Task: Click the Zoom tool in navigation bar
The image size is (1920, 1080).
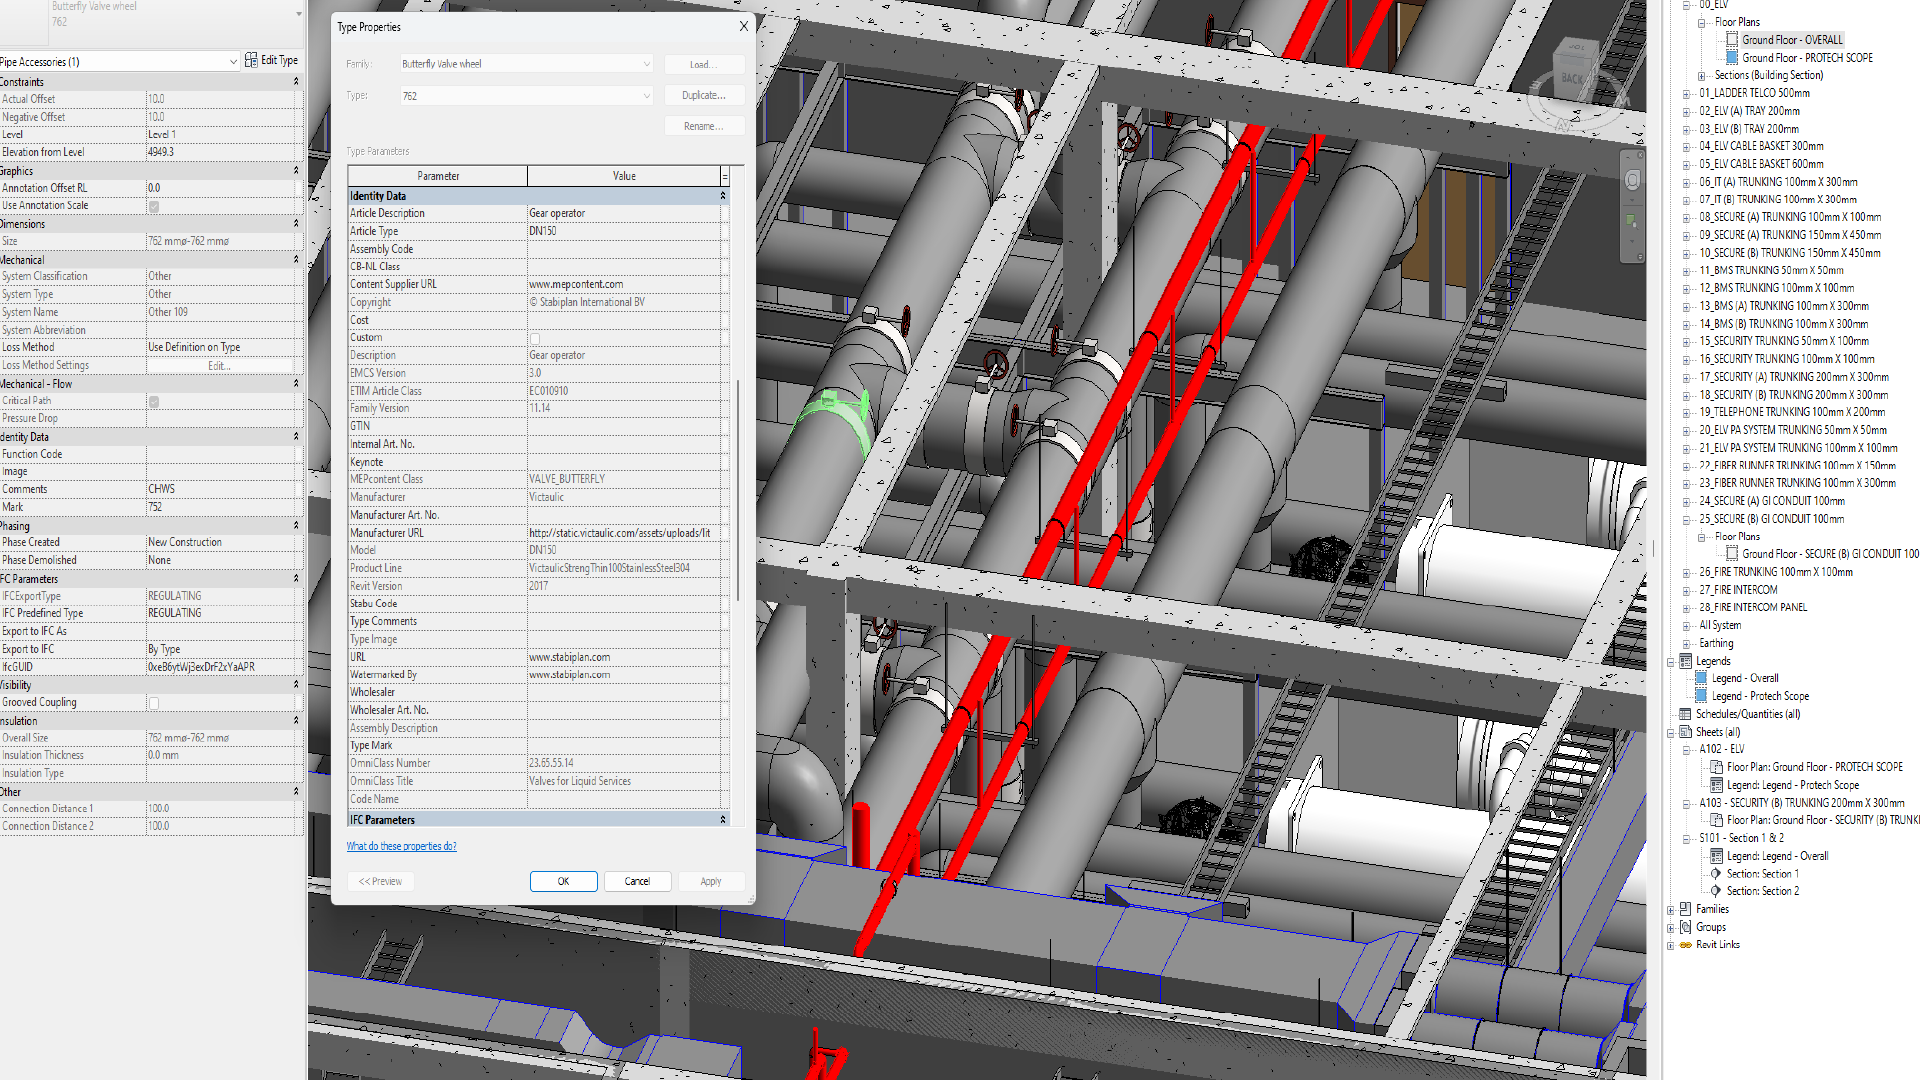Action: coord(1632,221)
